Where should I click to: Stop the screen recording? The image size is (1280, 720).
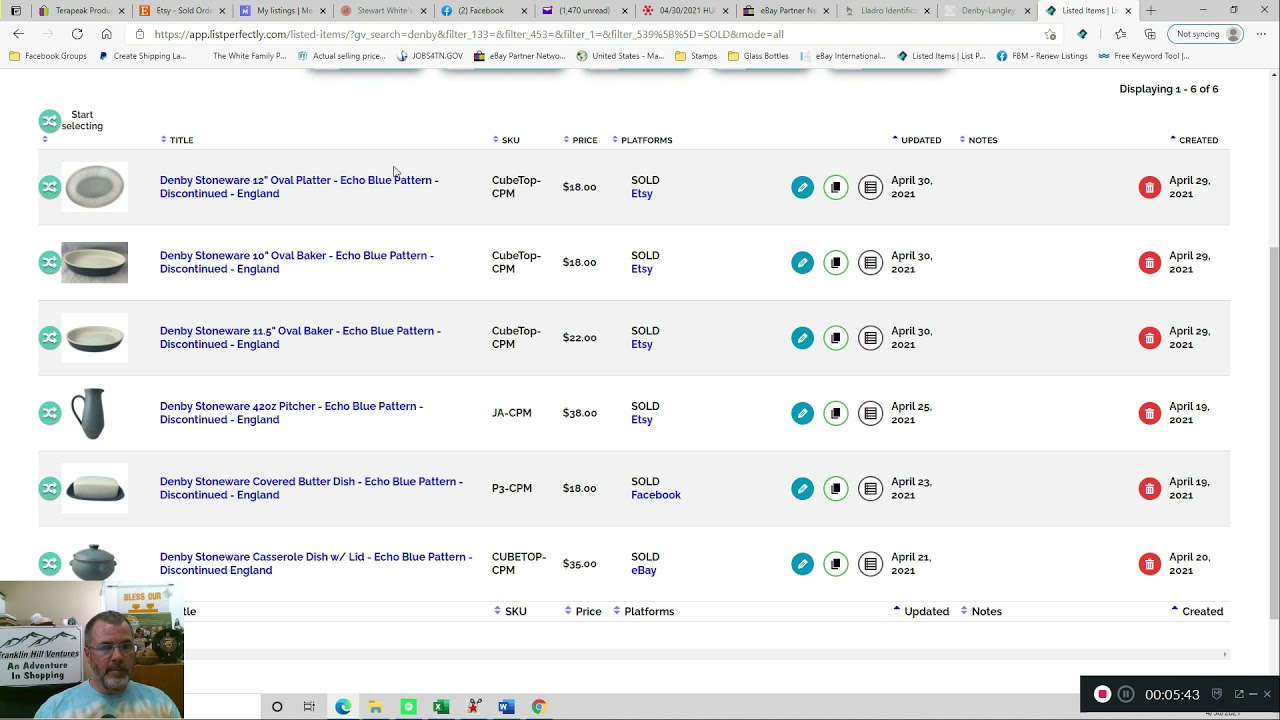(x=1102, y=694)
